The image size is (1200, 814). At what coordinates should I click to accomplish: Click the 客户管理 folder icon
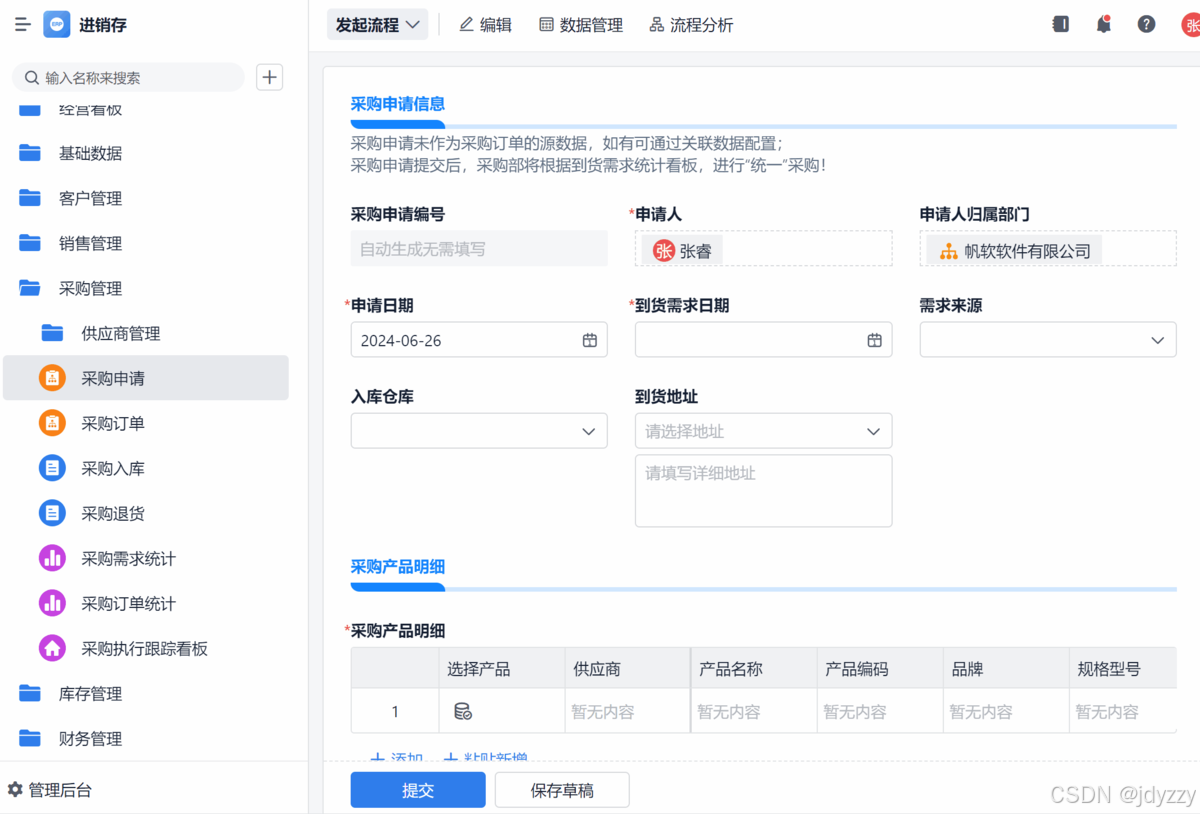(30, 198)
